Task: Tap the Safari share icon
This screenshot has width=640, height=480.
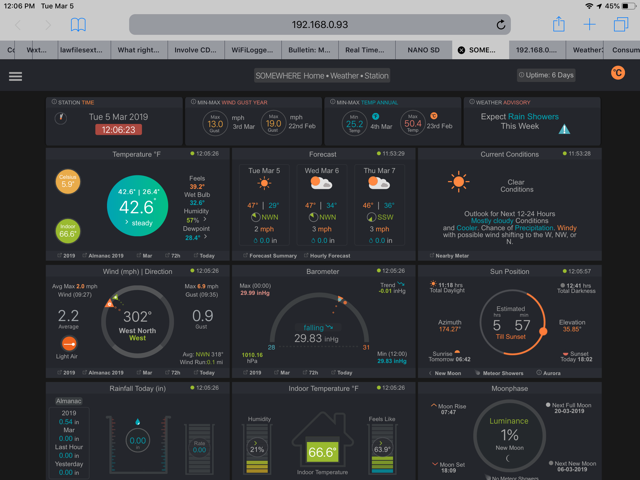Action: point(559,24)
